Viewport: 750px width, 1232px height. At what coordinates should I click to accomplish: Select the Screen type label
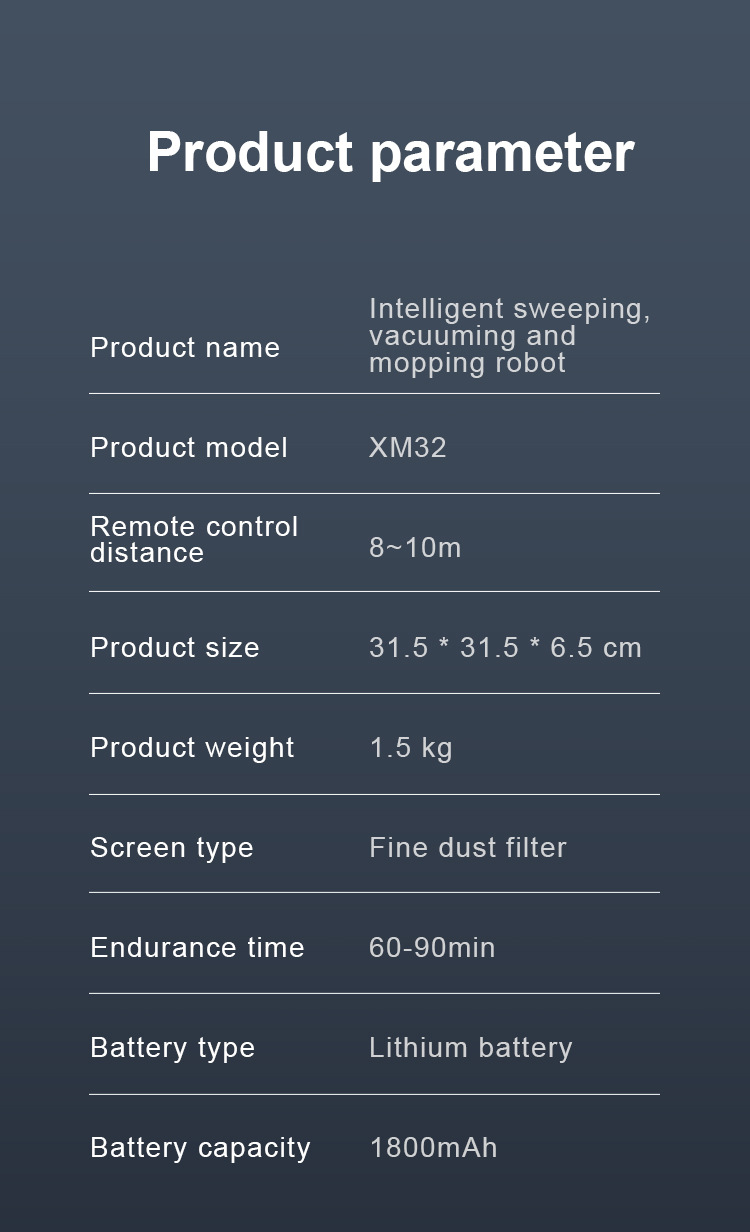(172, 848)
